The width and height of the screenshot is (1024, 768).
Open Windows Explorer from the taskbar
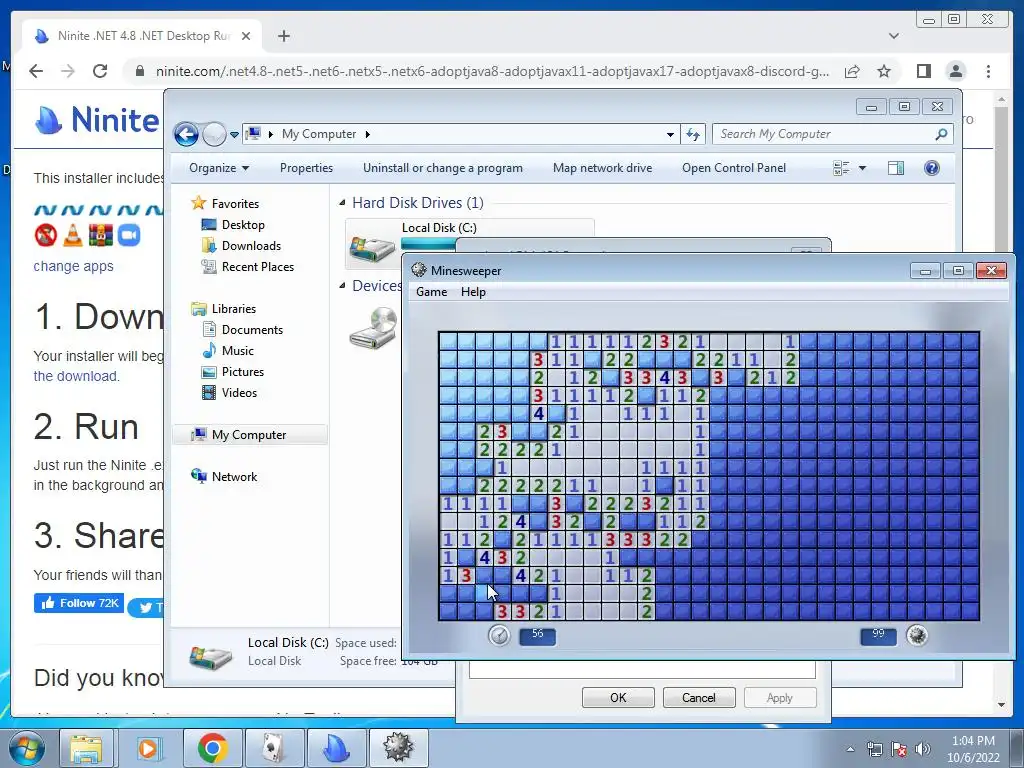tap(86, 748)
